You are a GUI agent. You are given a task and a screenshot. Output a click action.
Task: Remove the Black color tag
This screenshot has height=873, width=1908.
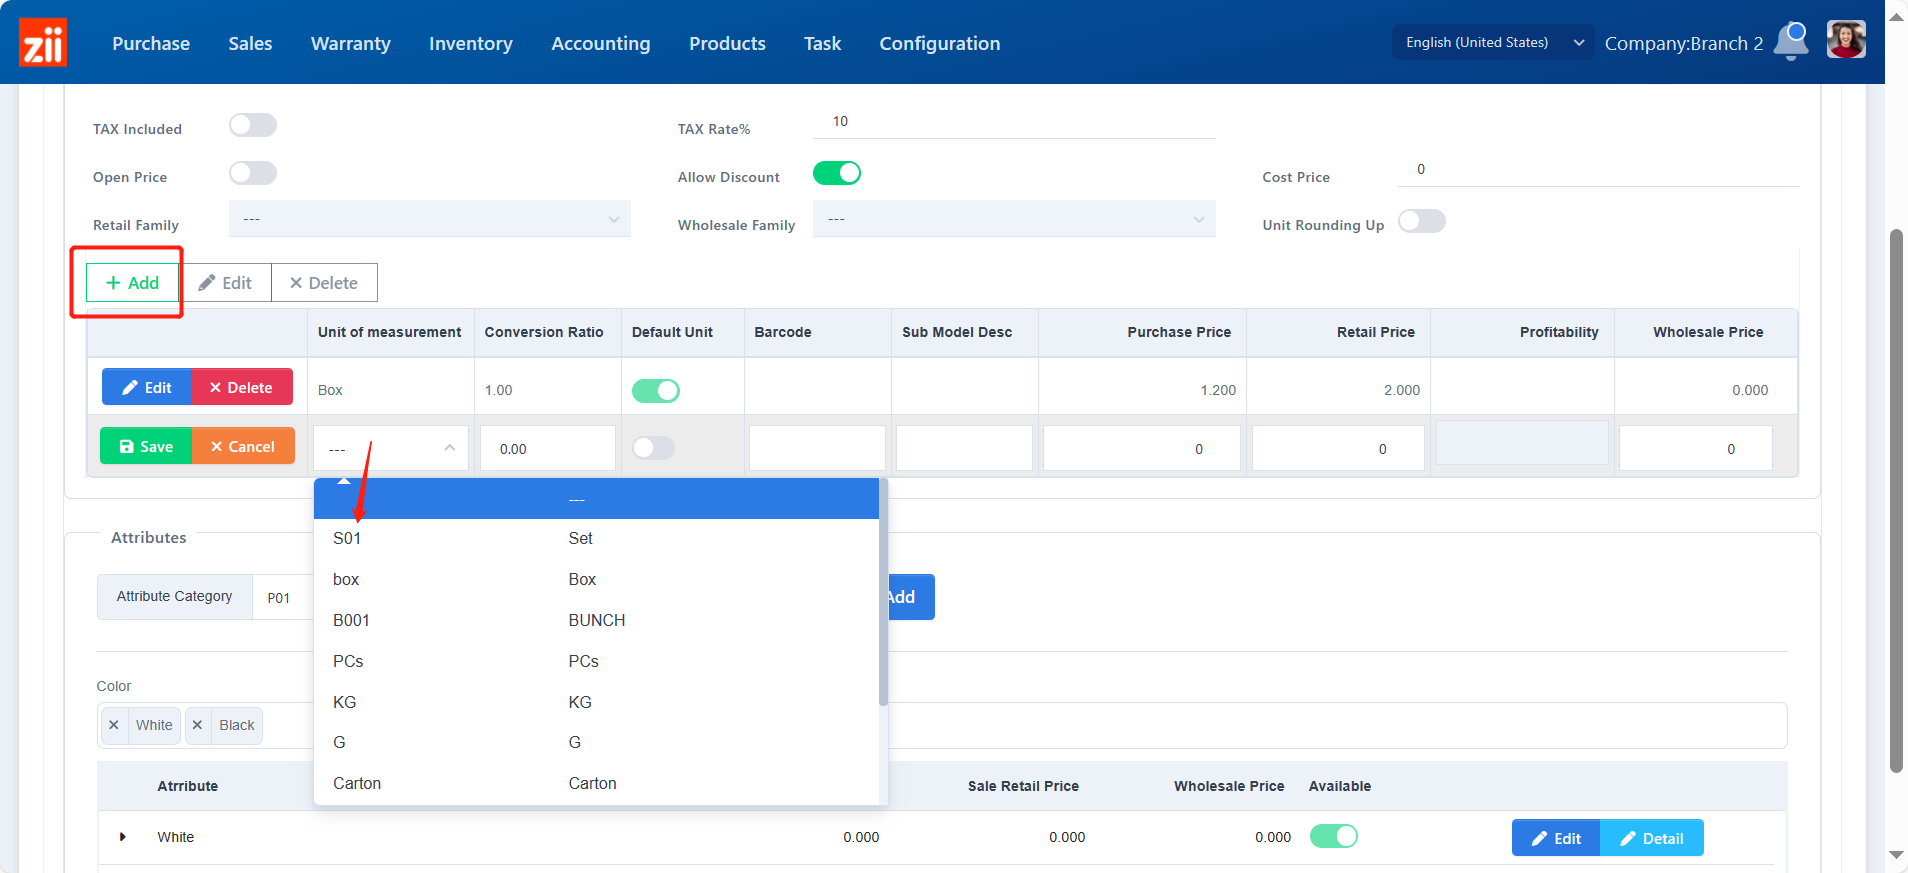pyautogui.click(x=198, y=725)
